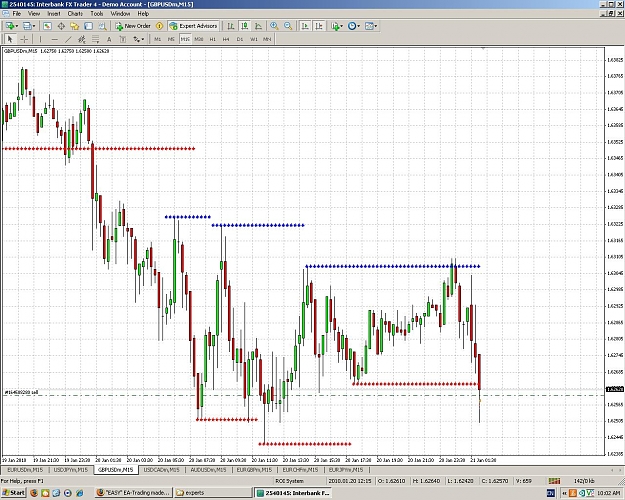
Task: Click the connection status bars indicator
Action: 554,481
